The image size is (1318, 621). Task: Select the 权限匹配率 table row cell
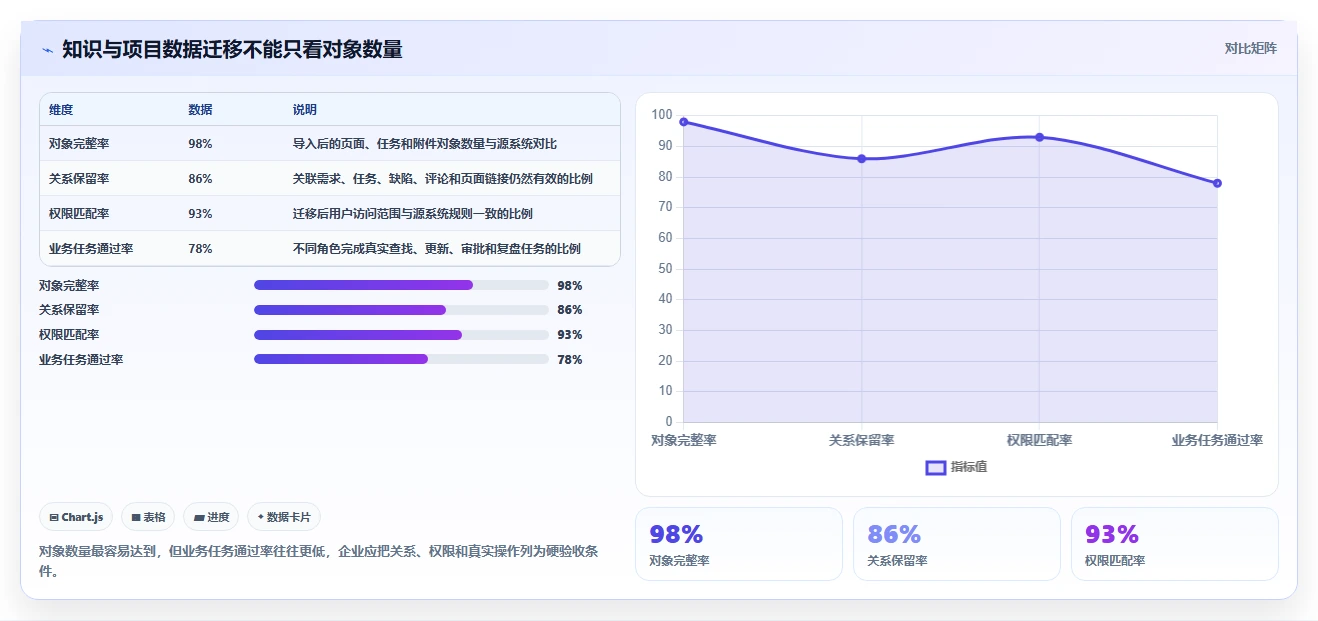point(79,214)
